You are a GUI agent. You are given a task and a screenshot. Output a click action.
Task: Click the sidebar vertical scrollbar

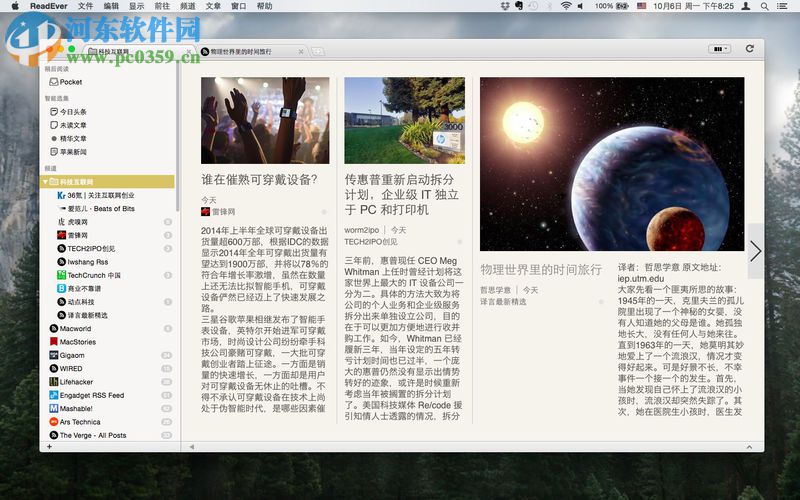178,138
